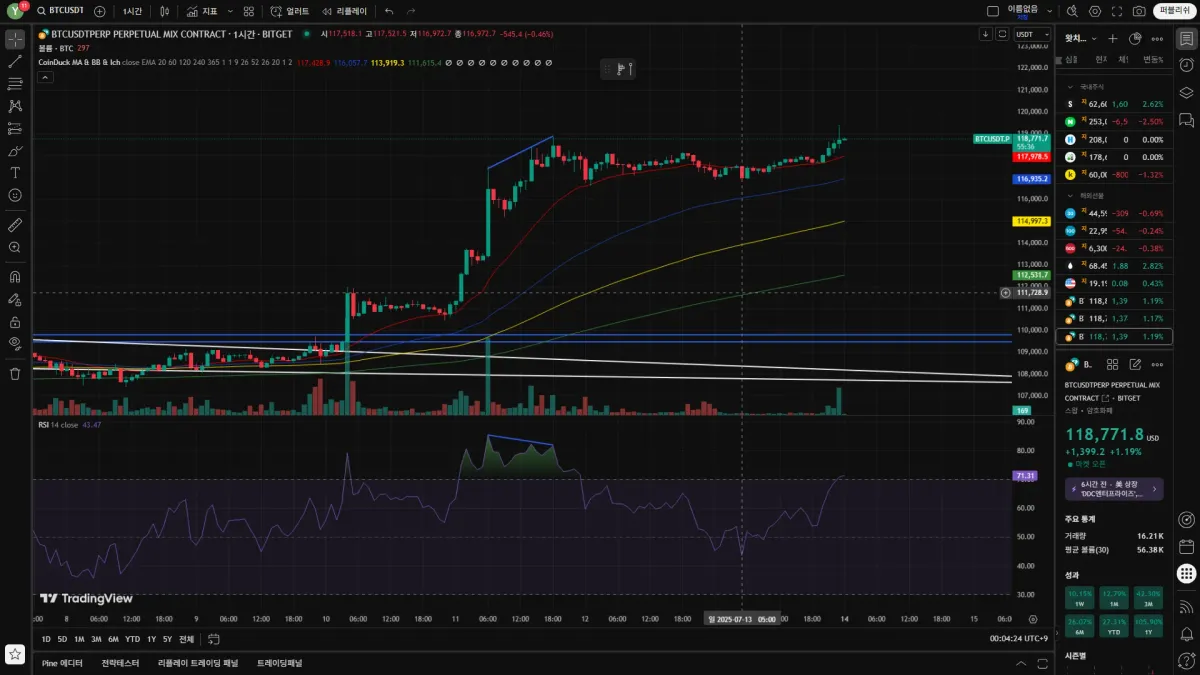Open the object tree layers icon
Image resolution: width=1200 pixels, height=675 pixels.
pos(1186,93)
